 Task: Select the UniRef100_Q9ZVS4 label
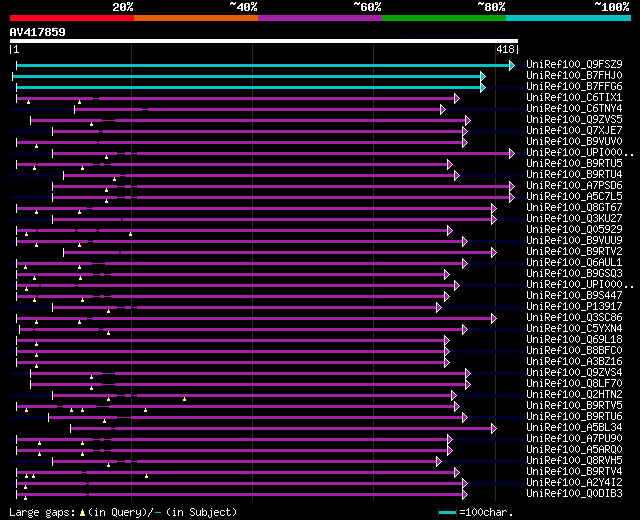(574, 373)
